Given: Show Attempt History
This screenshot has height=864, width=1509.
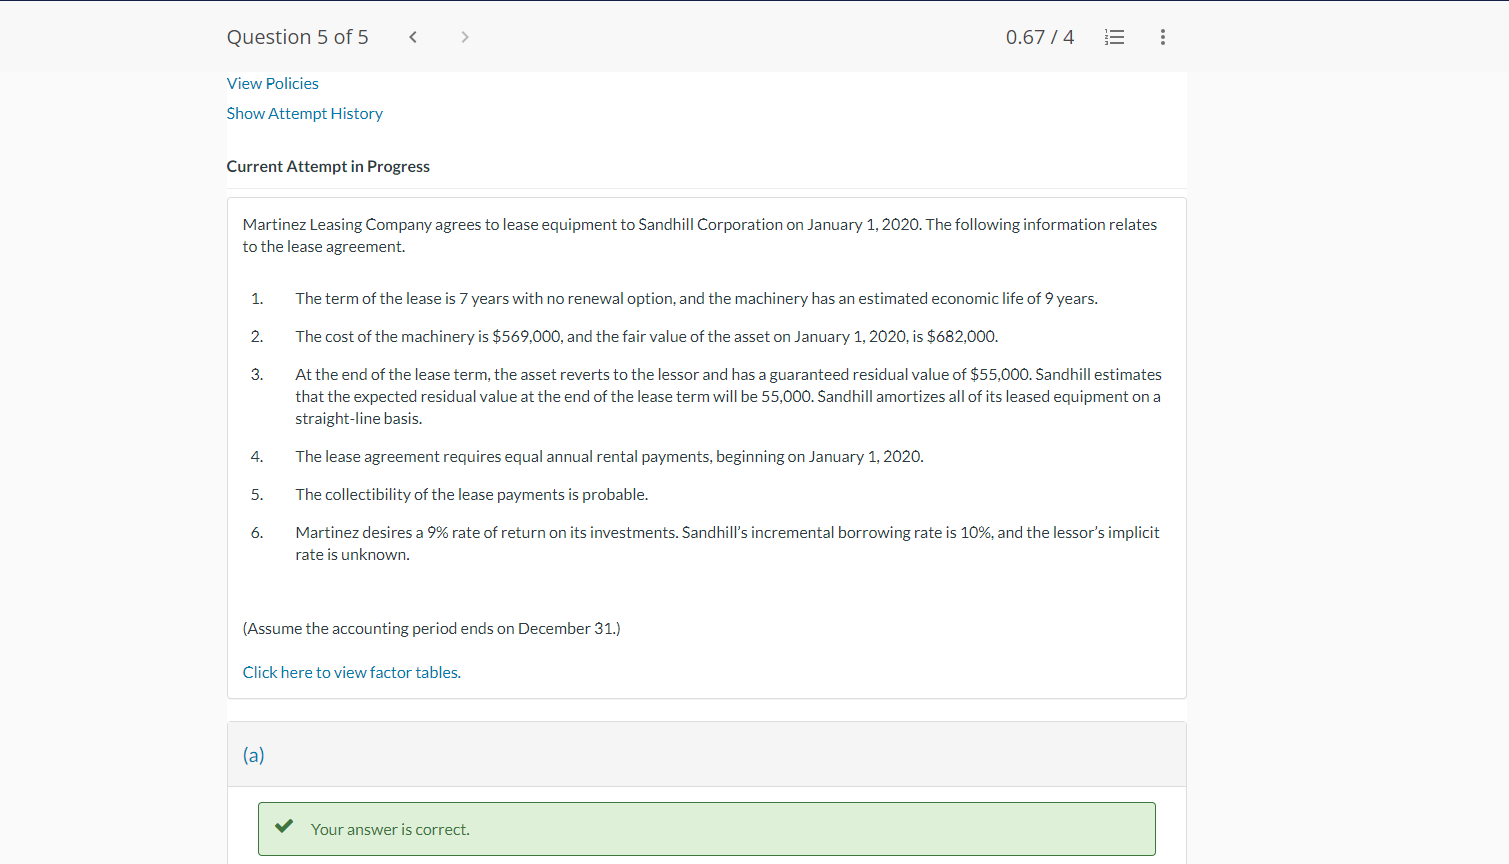Looking at the screenshot, I should click(304, 113).
